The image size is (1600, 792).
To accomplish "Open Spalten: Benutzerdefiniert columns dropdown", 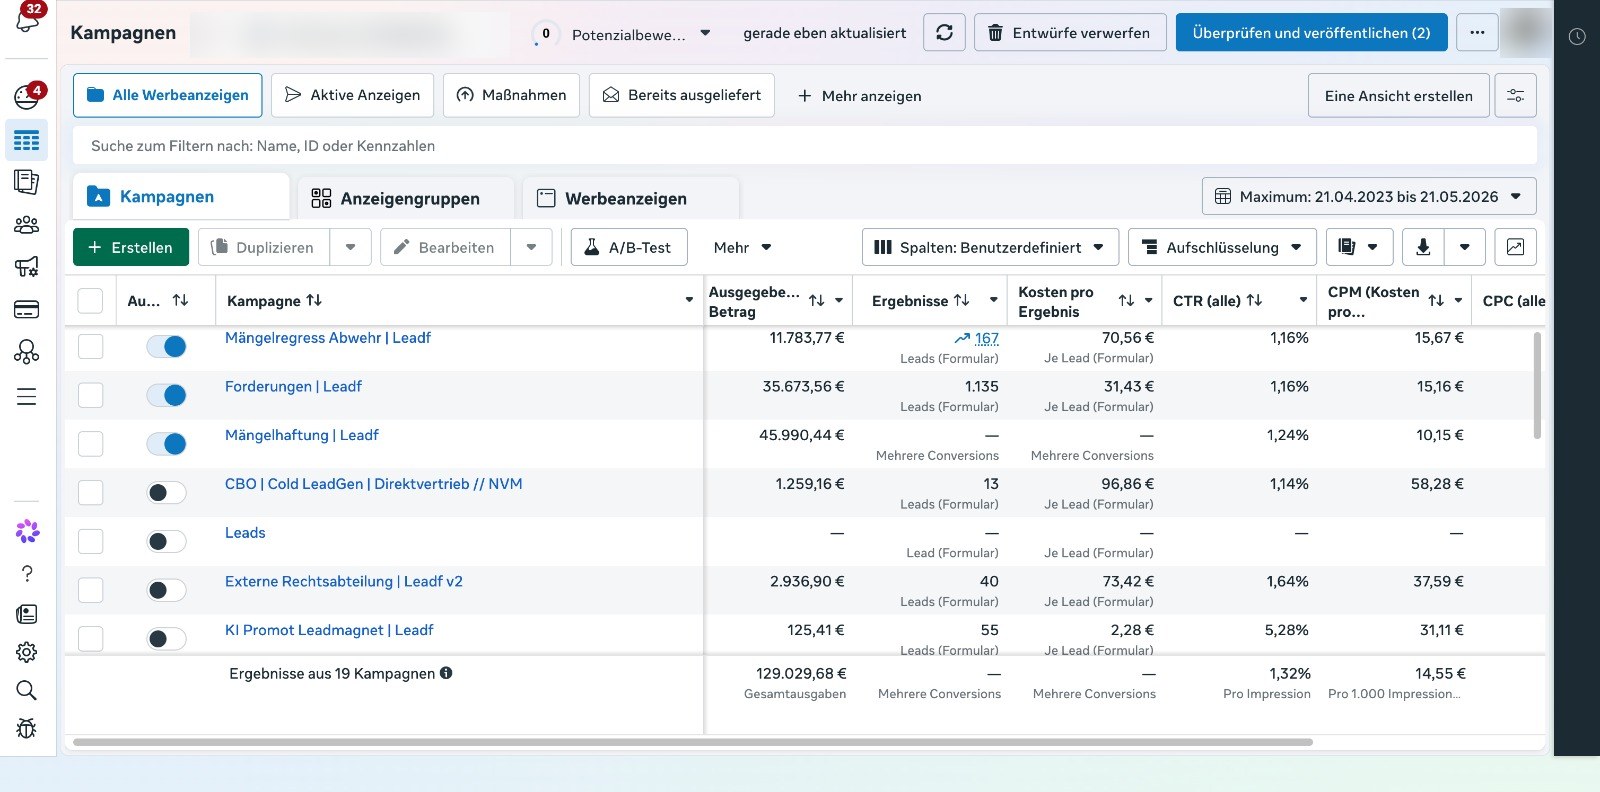I will coord(989,247).
